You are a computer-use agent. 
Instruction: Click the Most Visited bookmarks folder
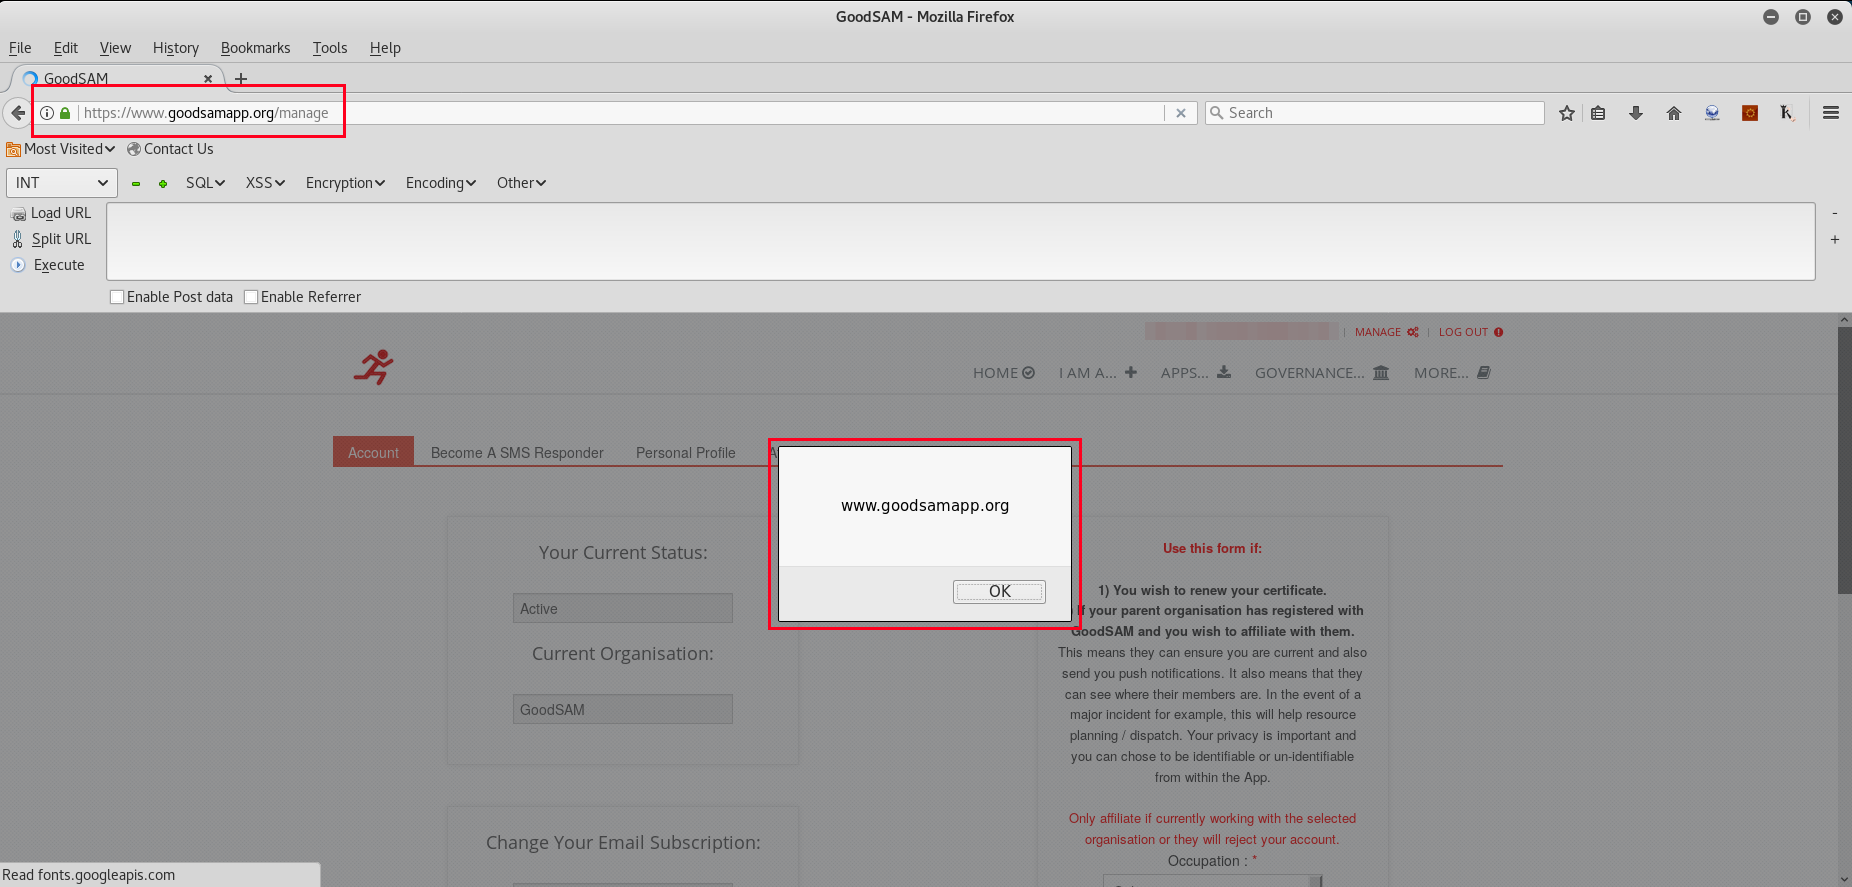[x=61, y=149]
